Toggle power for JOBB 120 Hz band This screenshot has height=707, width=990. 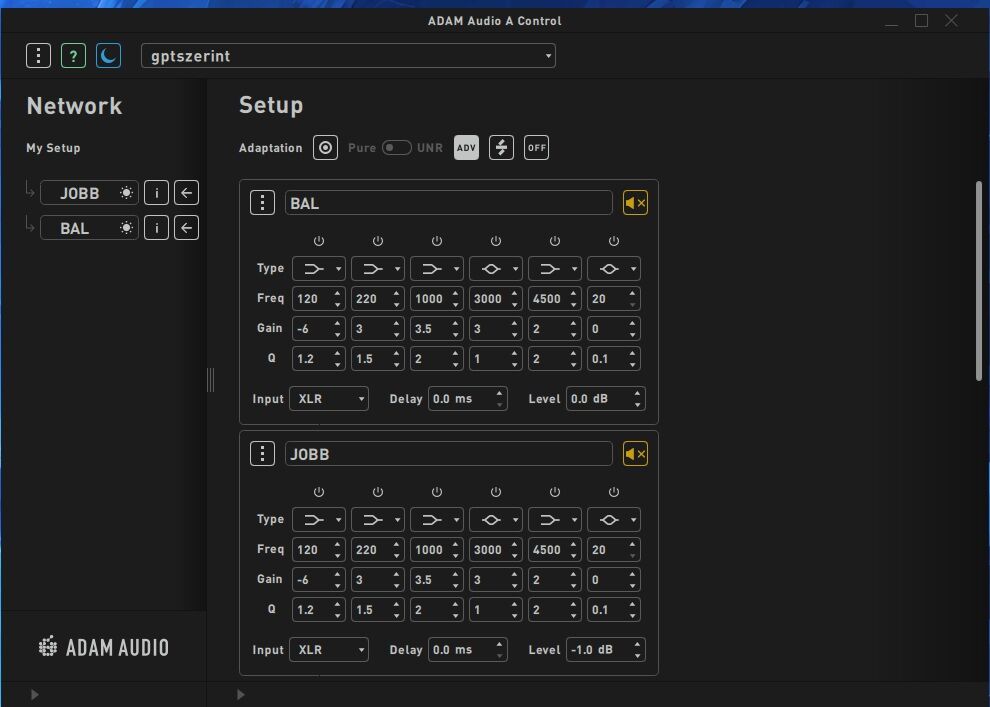click(318, 492)
